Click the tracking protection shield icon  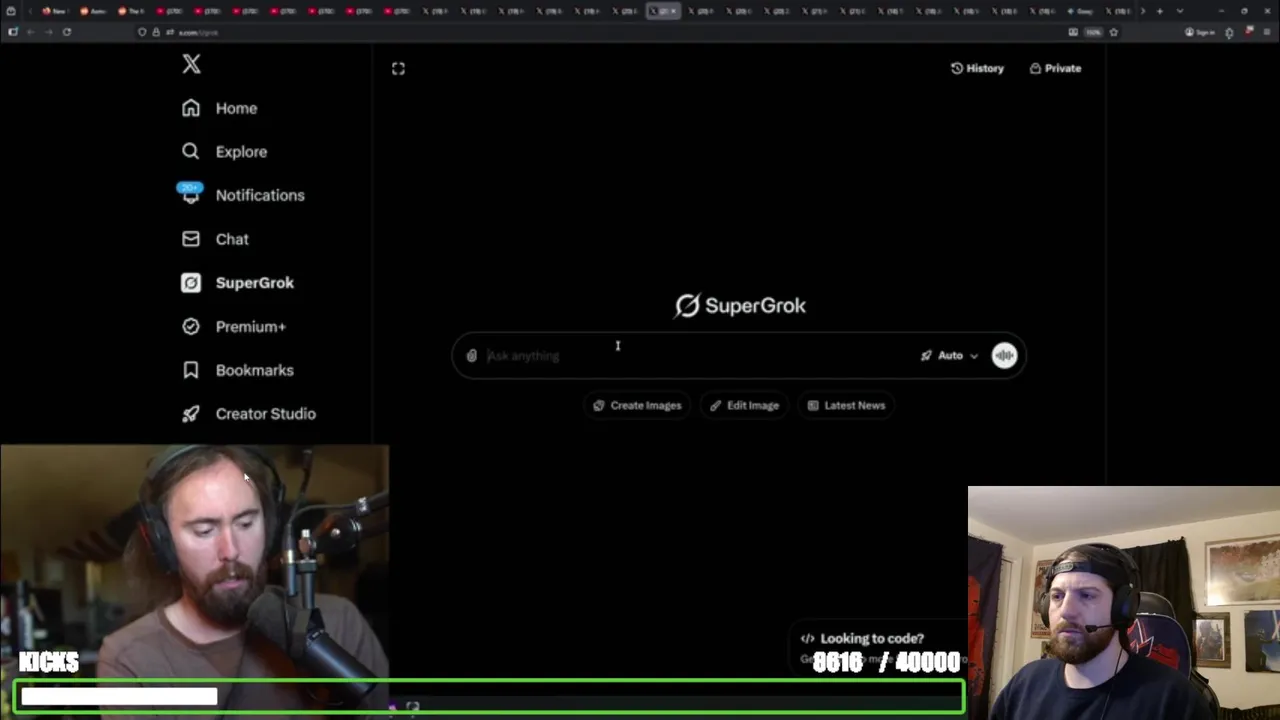pyautogui.click(x=142, y=32)
